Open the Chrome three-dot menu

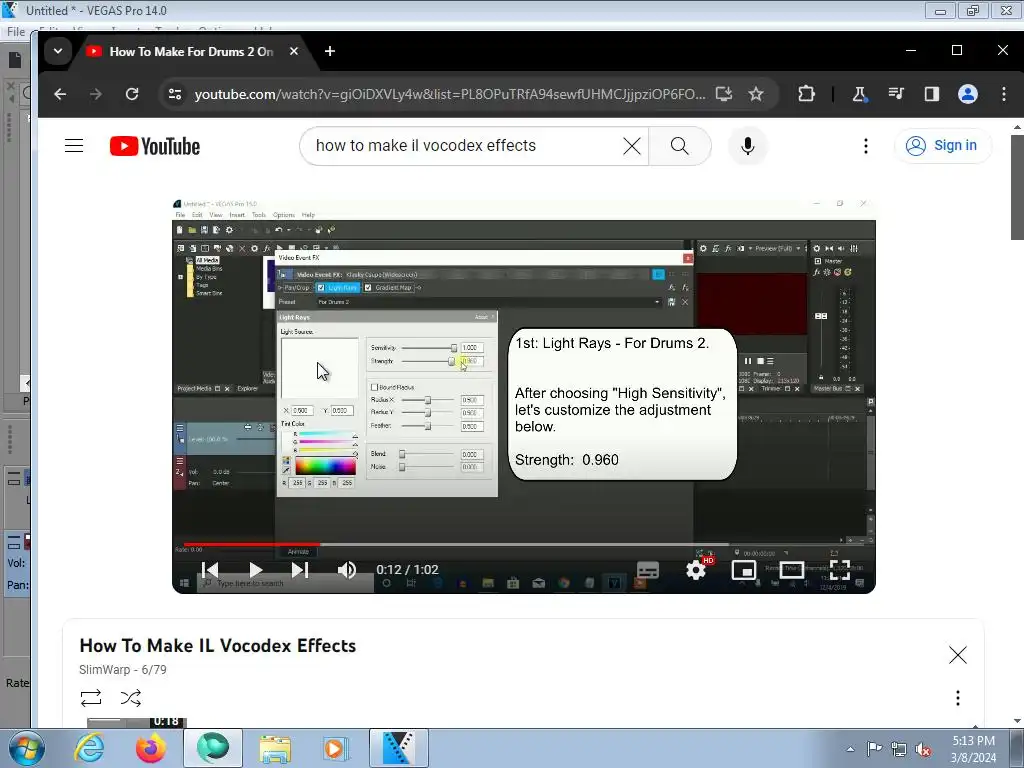pyautogui.click(x=1004, y=94)
